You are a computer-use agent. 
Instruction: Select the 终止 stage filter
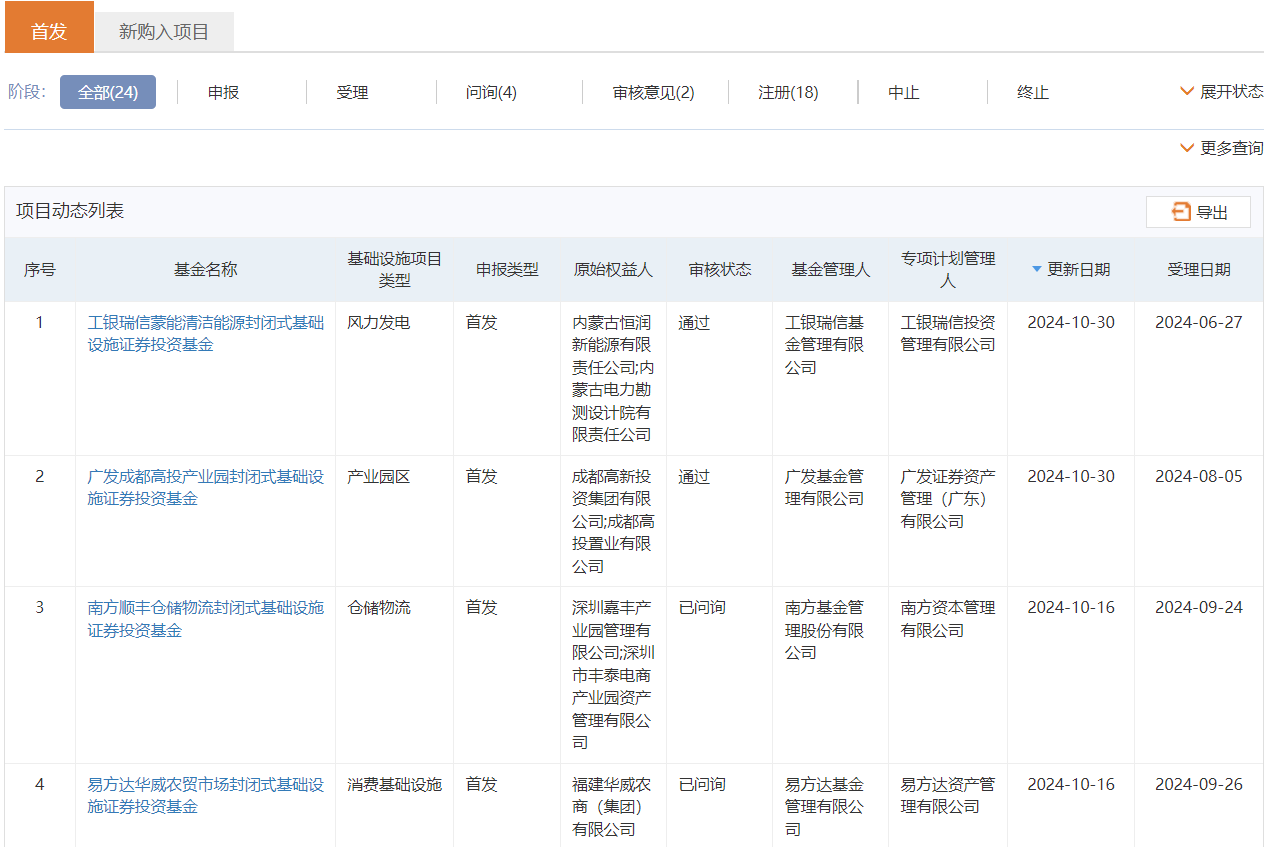click(1033, 92)
